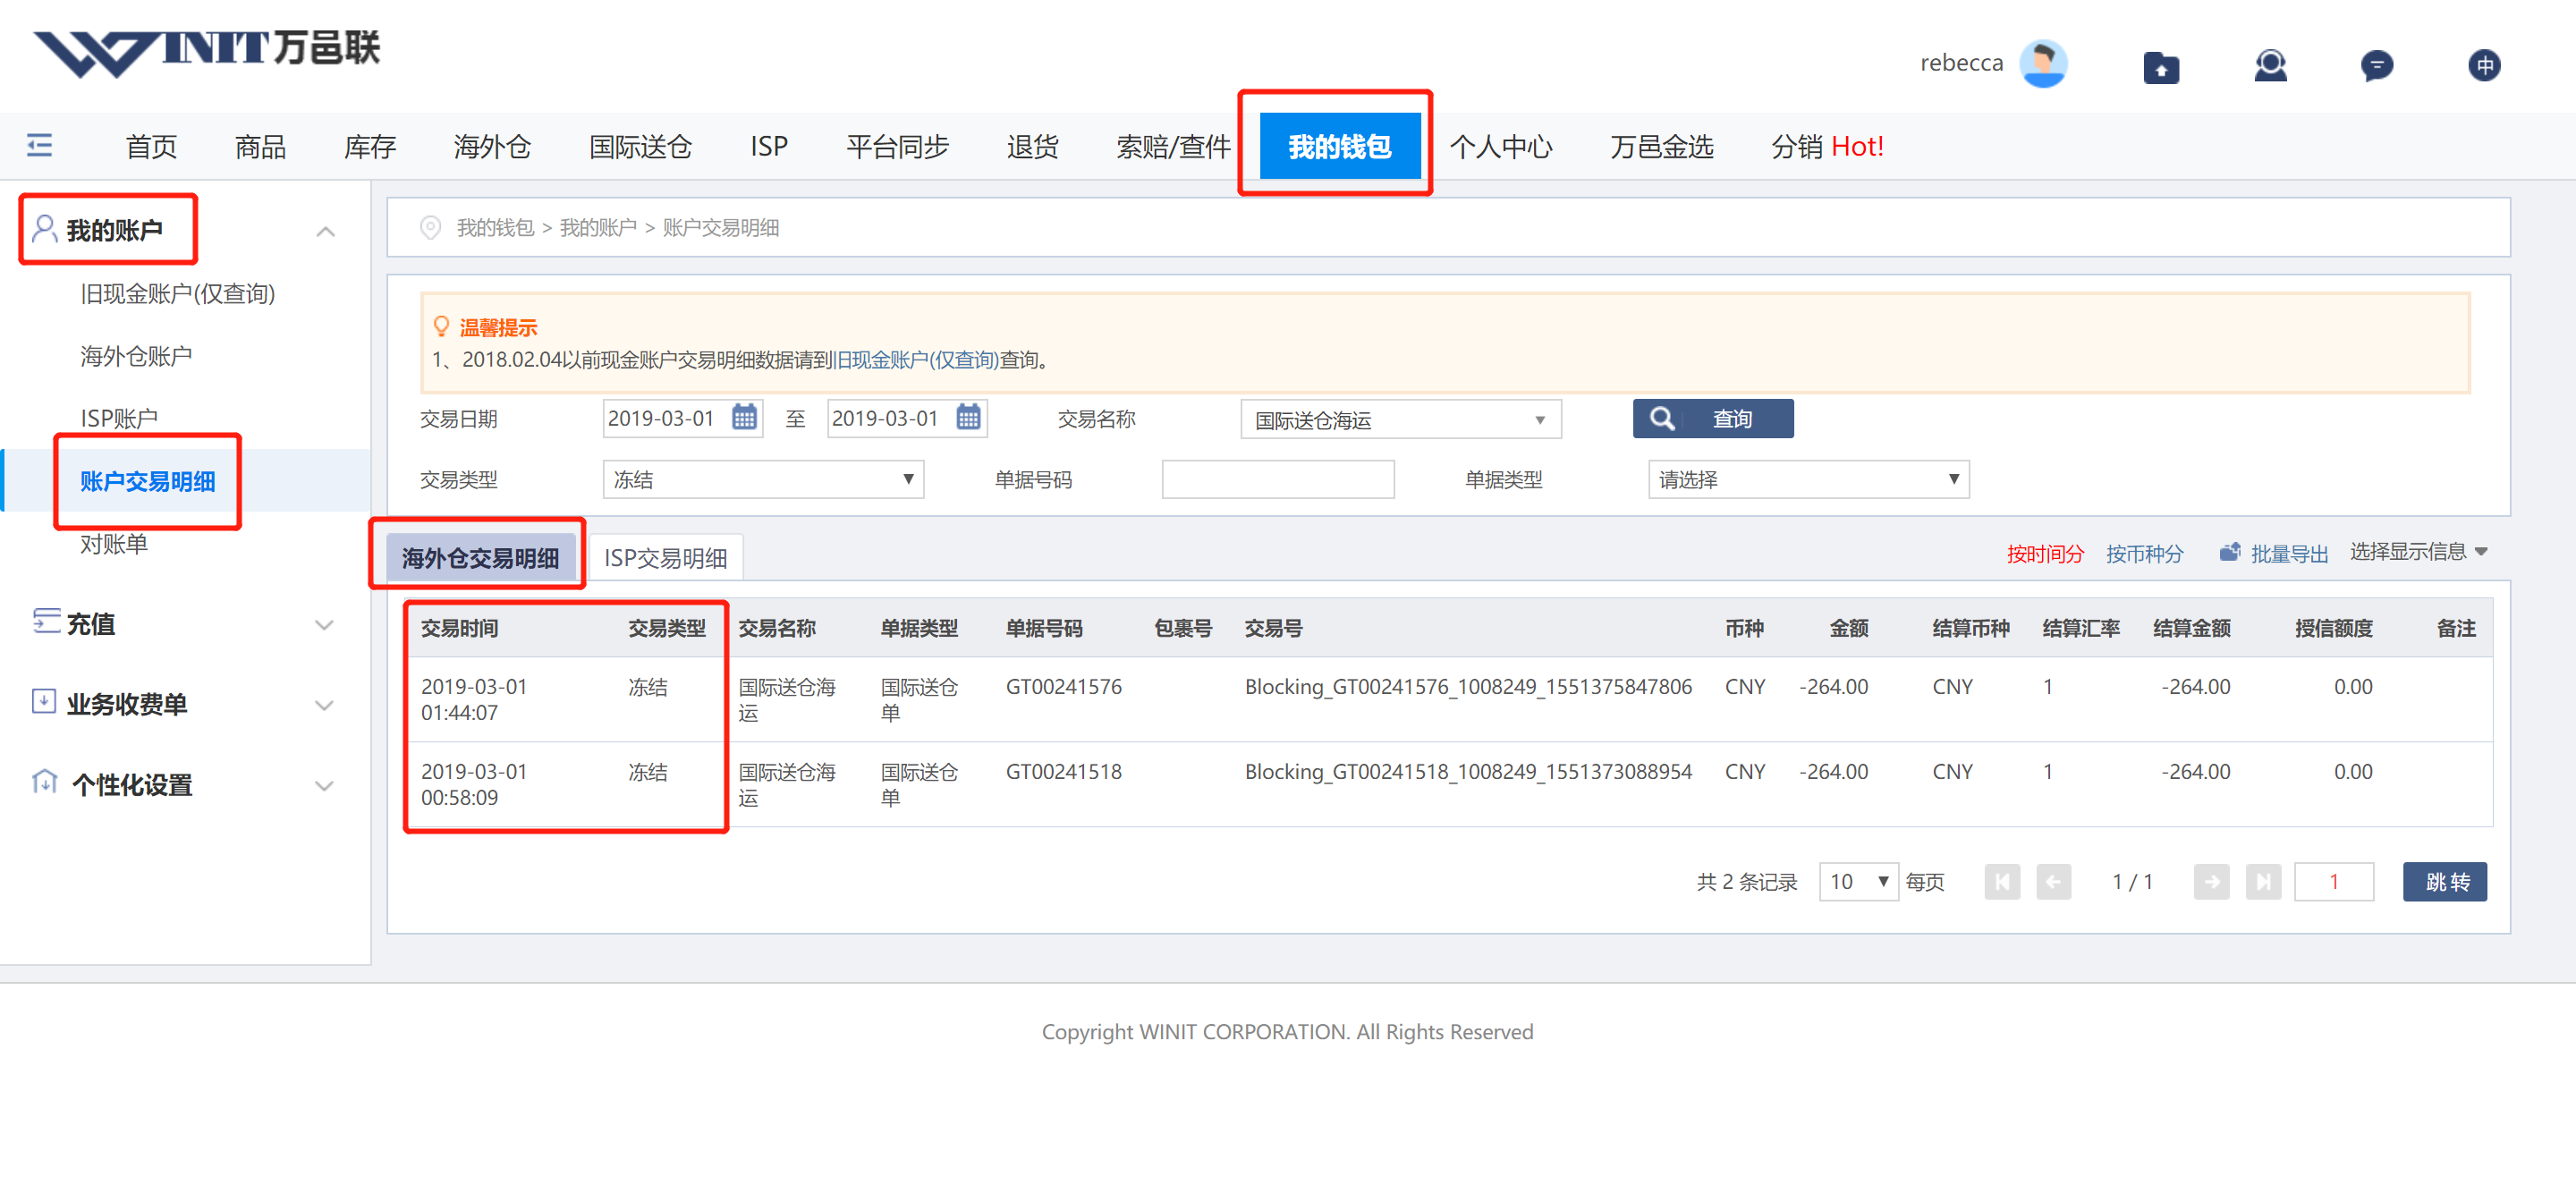Click the WINIT 万邑联 logo
Screen dimensions: 2576x1185
[207, 53]
